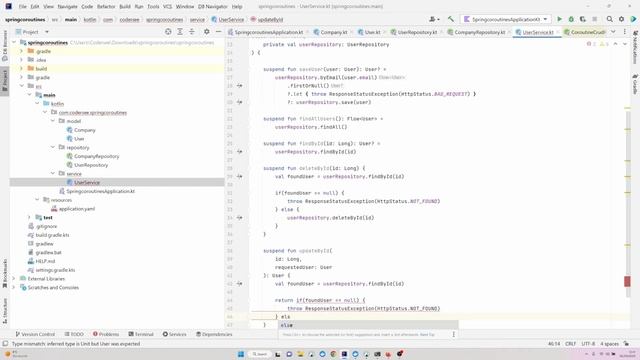Image resolution: width=640 pixels, height=360 pixels.
Task: Expand the build folder in the project tree
Action: [22, 69]
